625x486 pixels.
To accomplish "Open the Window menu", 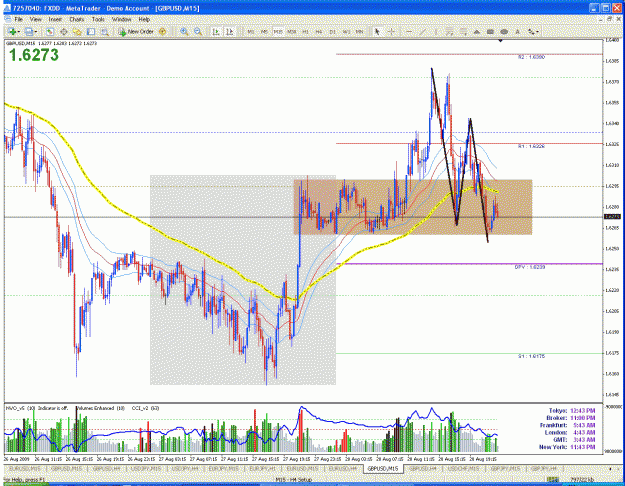I will (121, 19).
